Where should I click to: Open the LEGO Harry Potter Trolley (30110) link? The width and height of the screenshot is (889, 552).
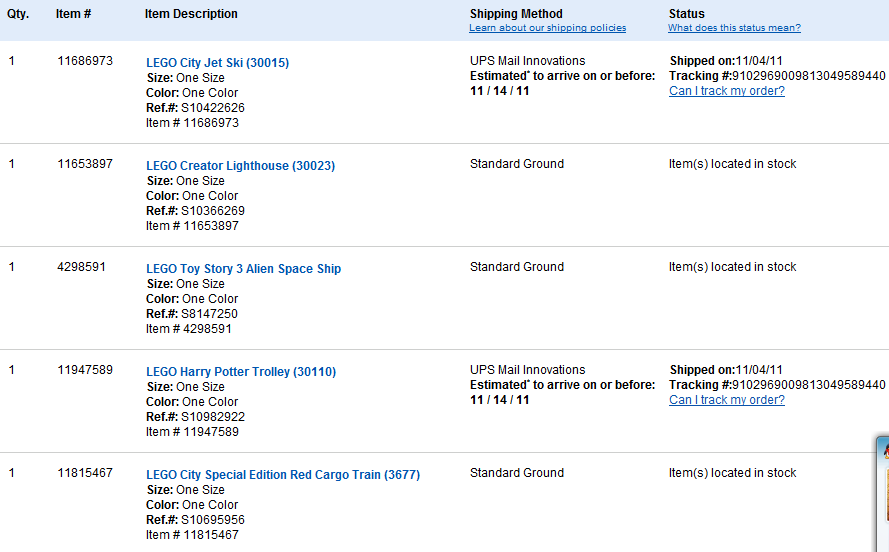[241, 372]
